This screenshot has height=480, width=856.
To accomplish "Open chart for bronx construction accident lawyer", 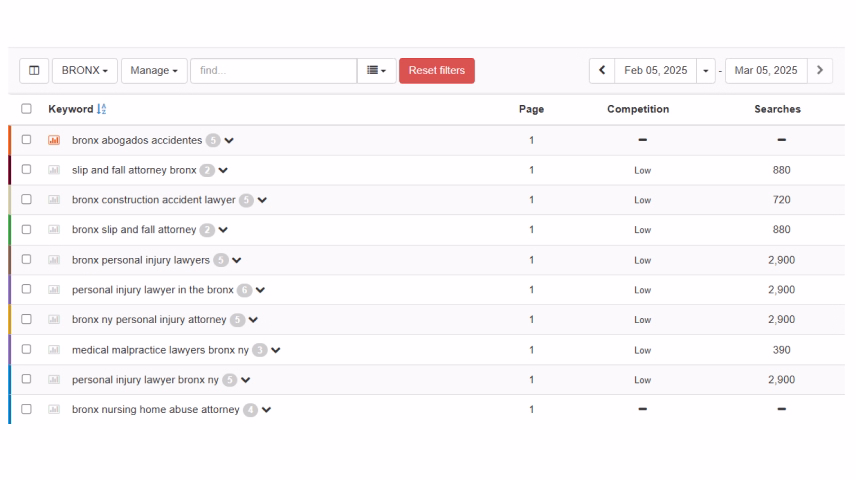I will 54,200.
